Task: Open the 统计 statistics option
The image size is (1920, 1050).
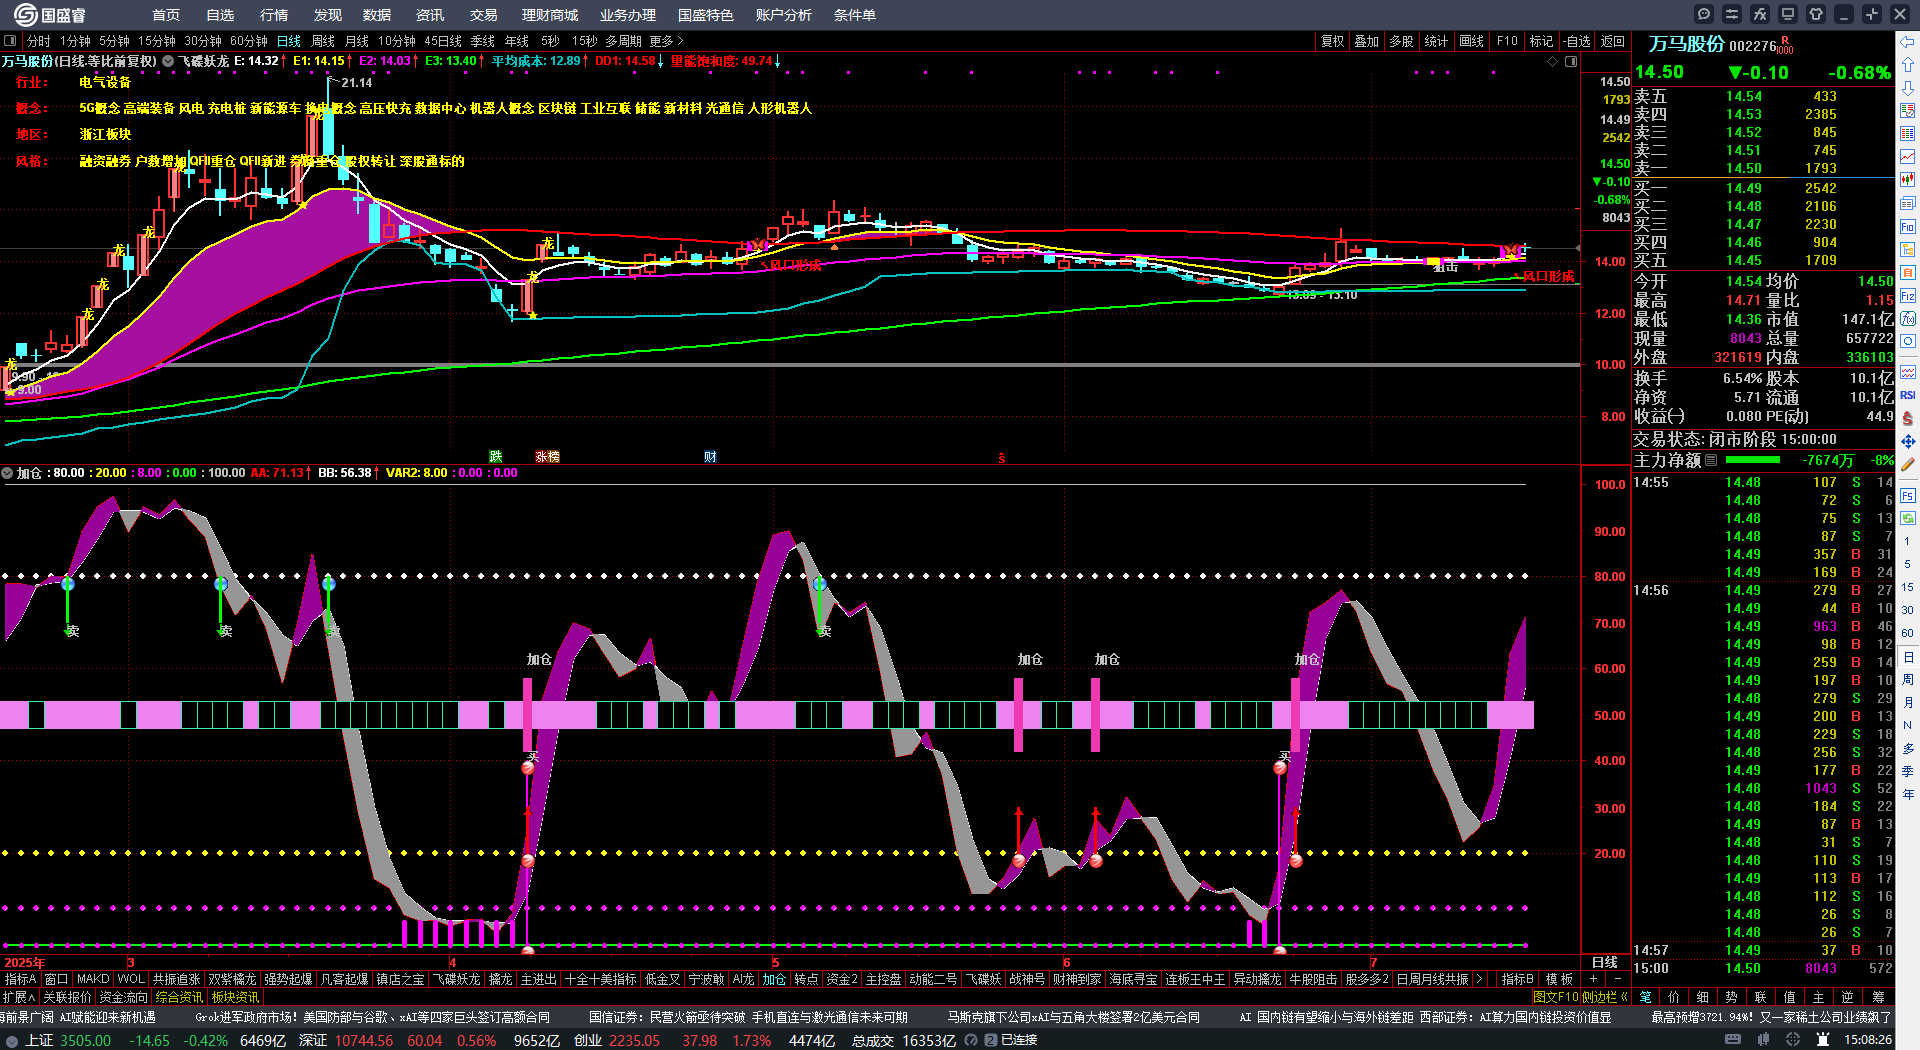Action: click(x=1436, y=41)
